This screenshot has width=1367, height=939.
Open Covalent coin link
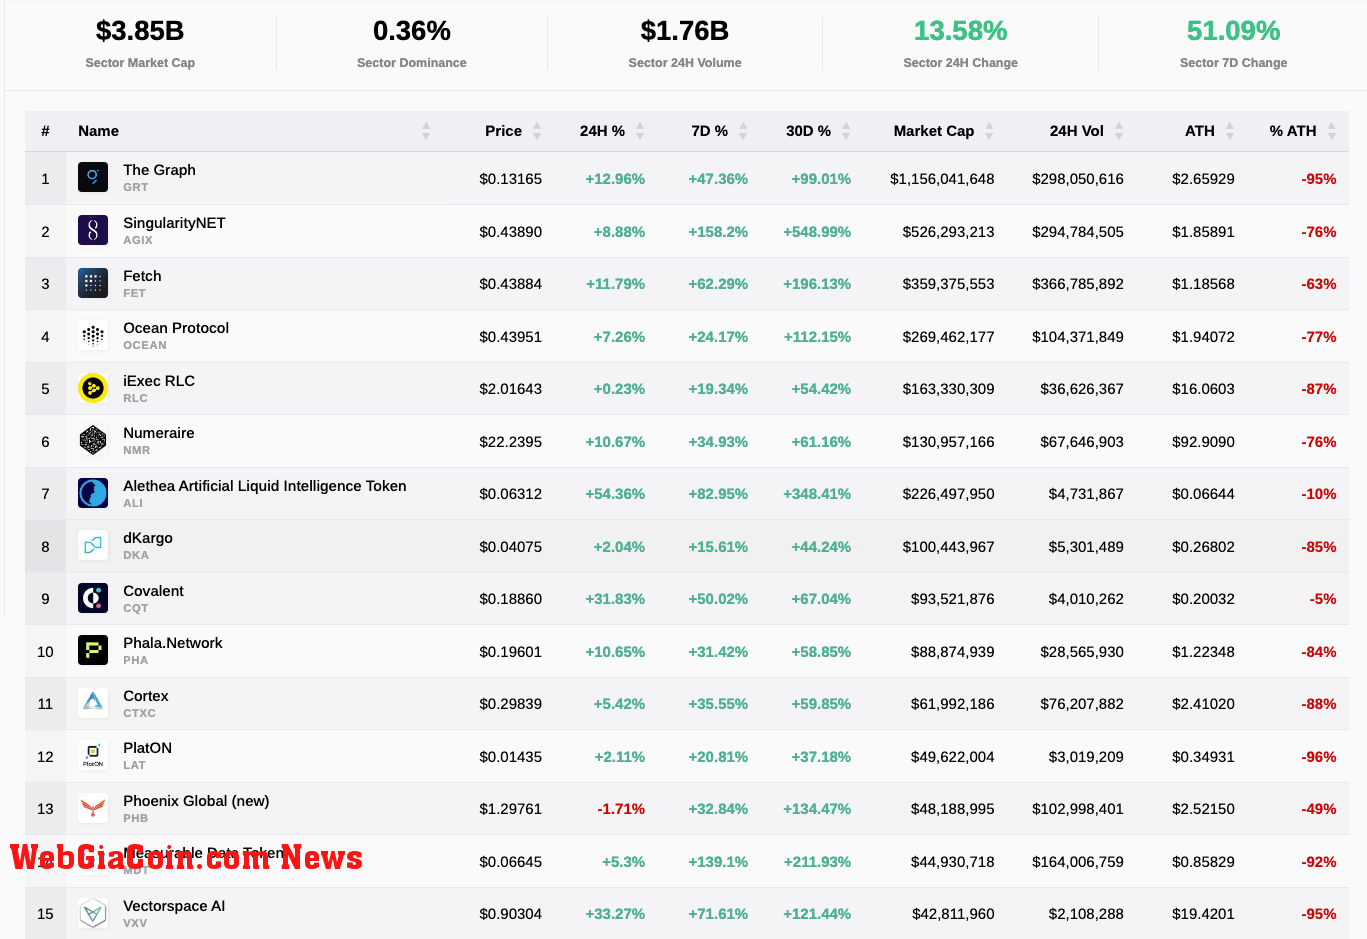tap(153, 591)
